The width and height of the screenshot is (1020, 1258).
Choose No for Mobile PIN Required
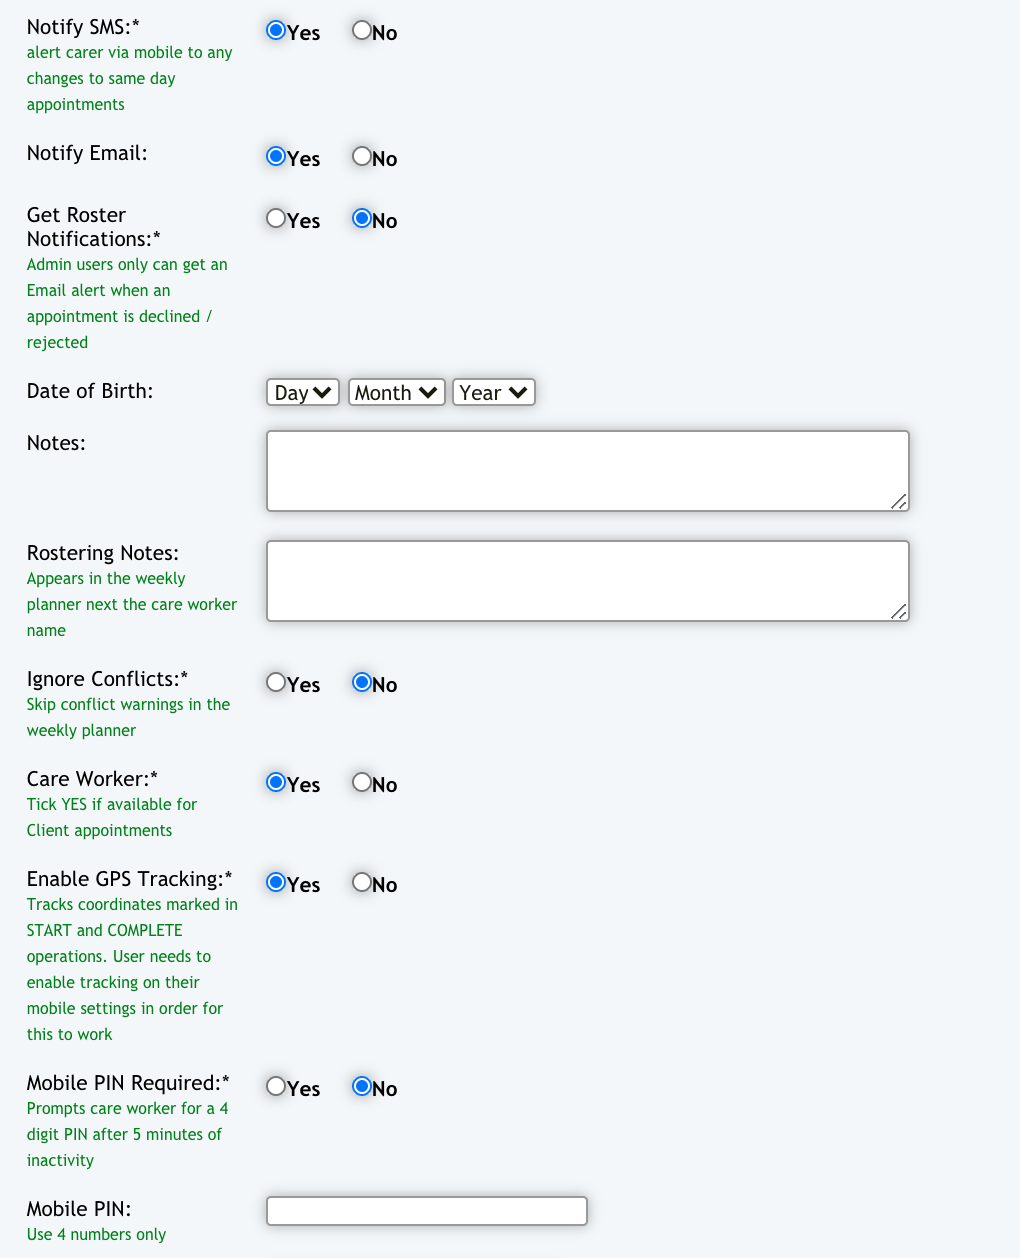[x=362, y=1087]
